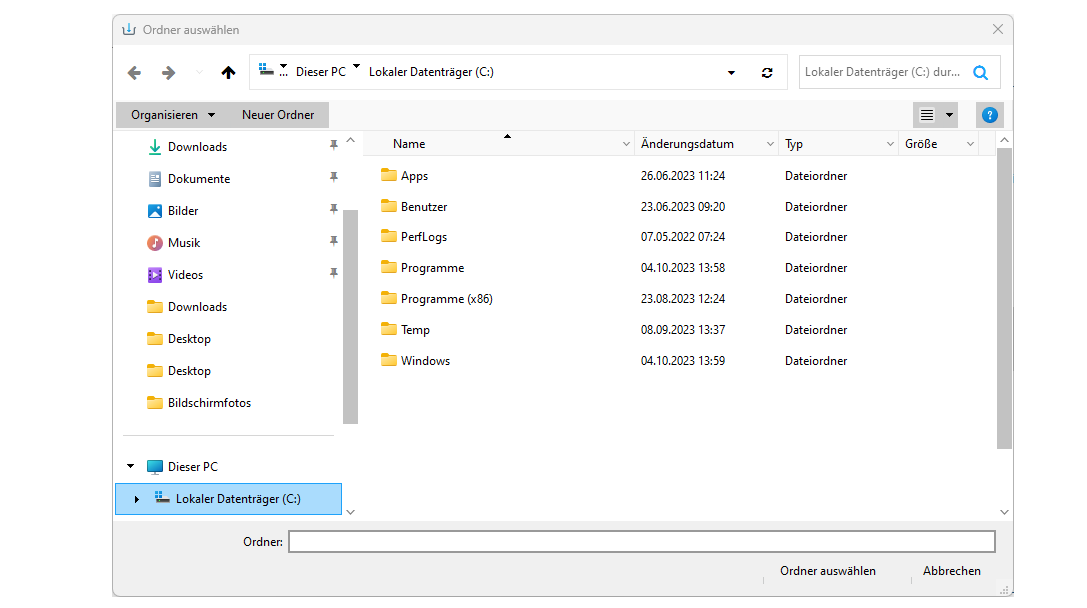Open the view options dropdown arrow
Image resolution: width=1087 pixels, height=608 pixels.
pos(949,115)
